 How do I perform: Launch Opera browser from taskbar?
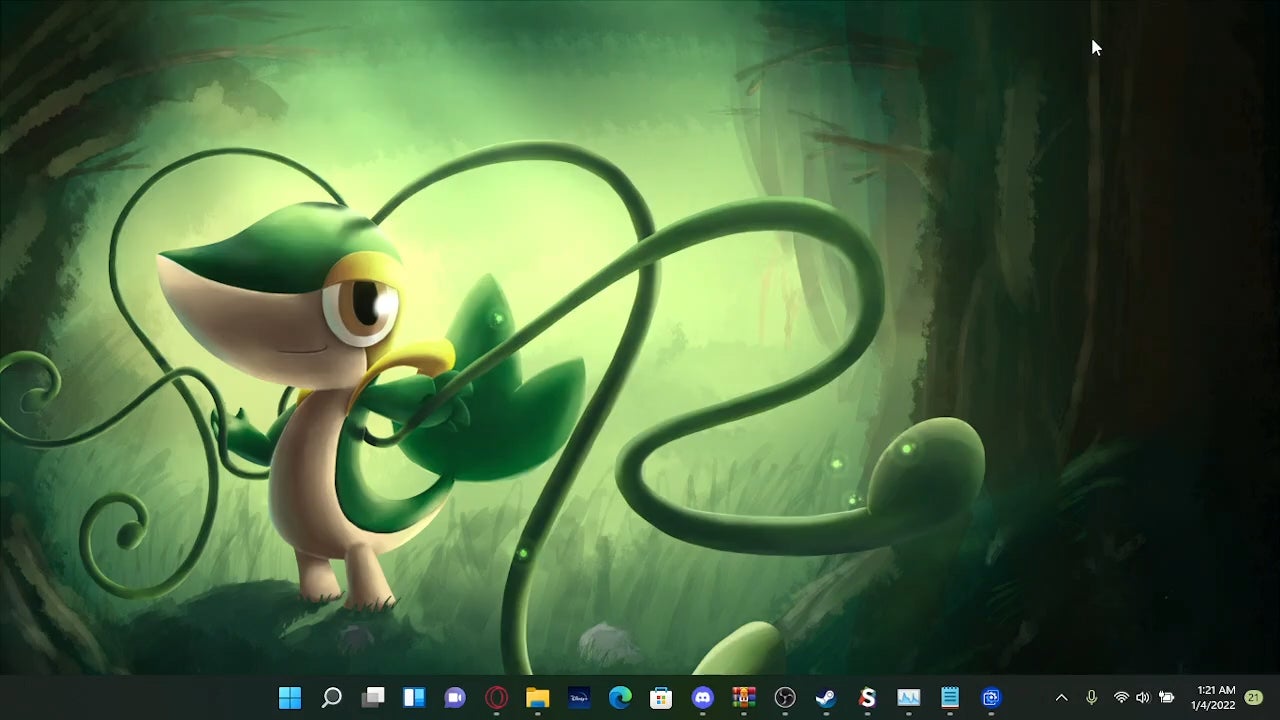(496, 698)
